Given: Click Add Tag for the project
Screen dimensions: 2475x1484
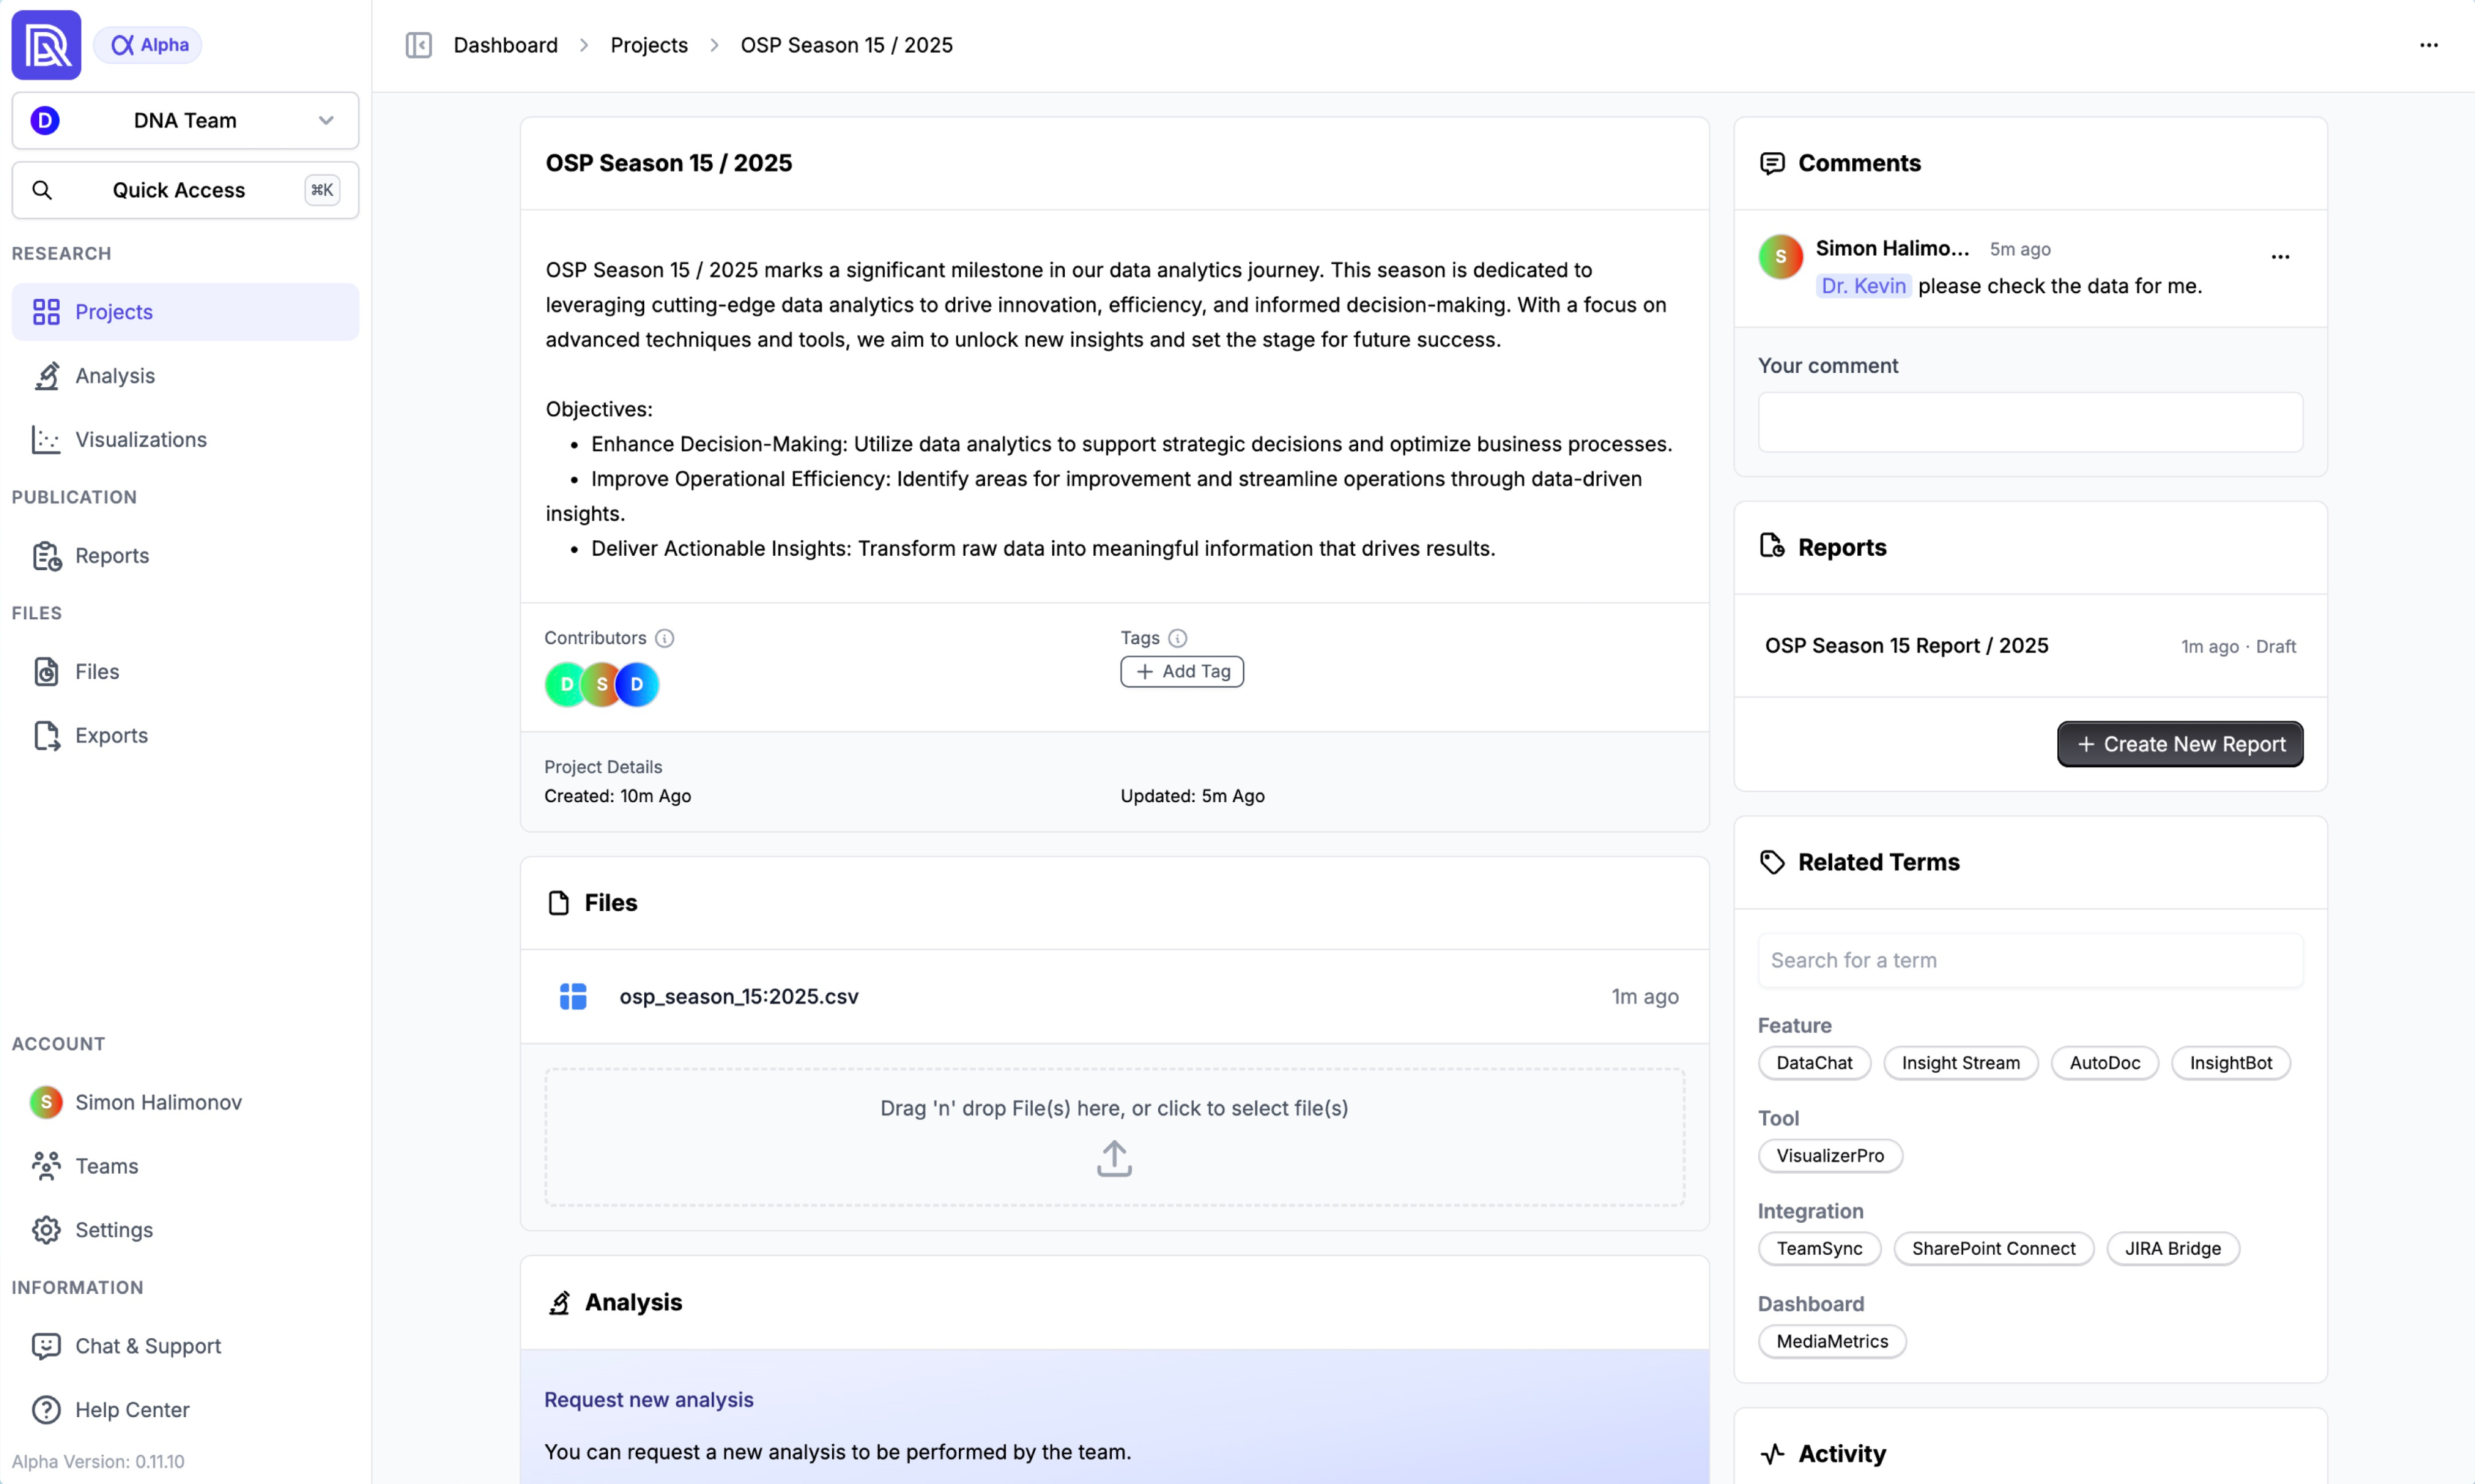Looking at the screenshot, I should (x=1181, y=671).
